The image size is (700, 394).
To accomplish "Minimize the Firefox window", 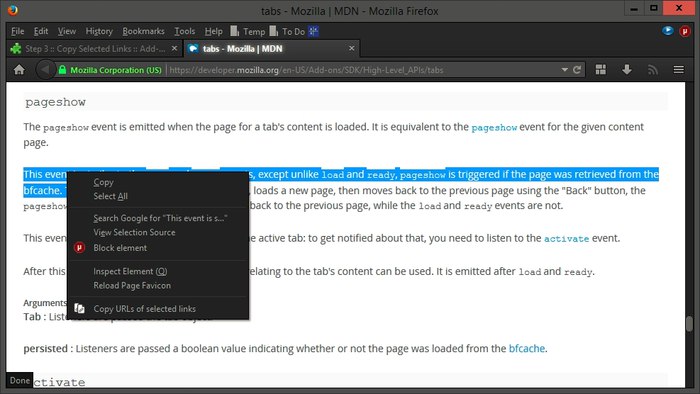I will [633, 8].
